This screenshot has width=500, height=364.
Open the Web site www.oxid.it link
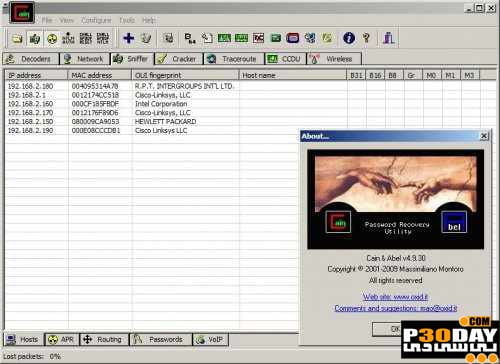[x=395, y=297]
